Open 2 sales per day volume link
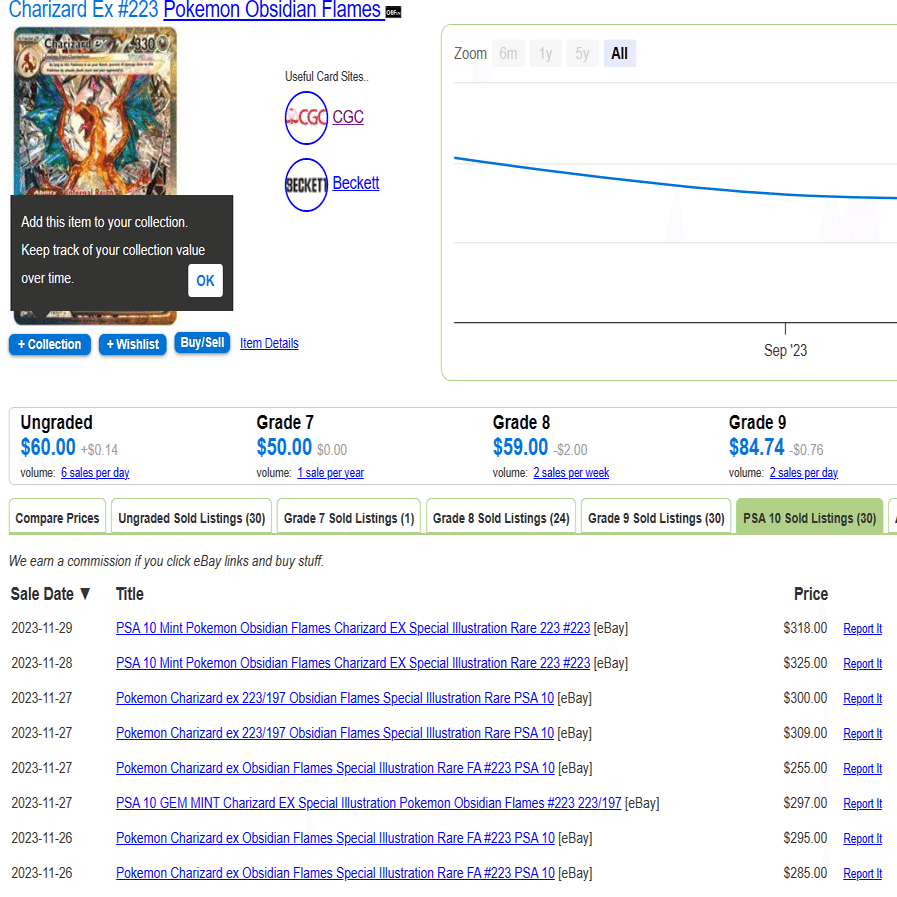This screenshot has height=897, width=897. coord(804,473)
